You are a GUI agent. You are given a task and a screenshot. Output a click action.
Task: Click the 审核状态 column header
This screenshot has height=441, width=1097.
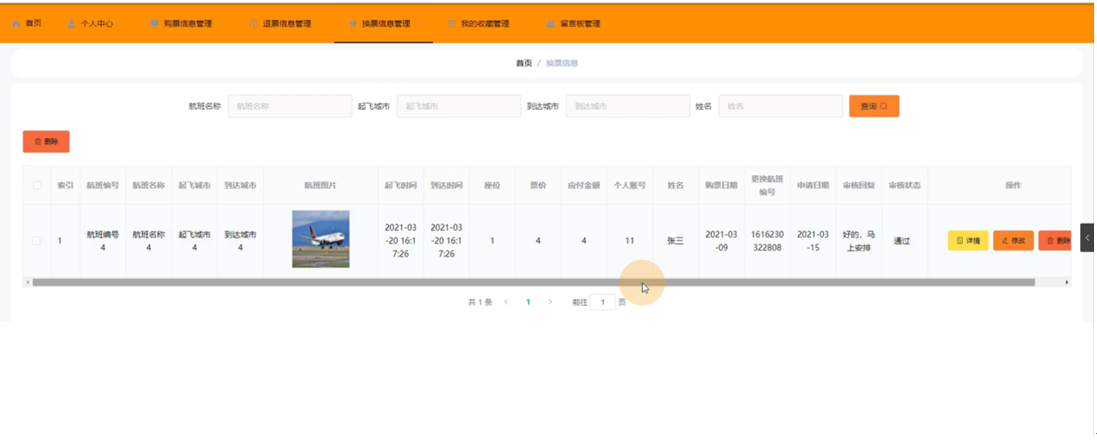(x=904, y=186)
